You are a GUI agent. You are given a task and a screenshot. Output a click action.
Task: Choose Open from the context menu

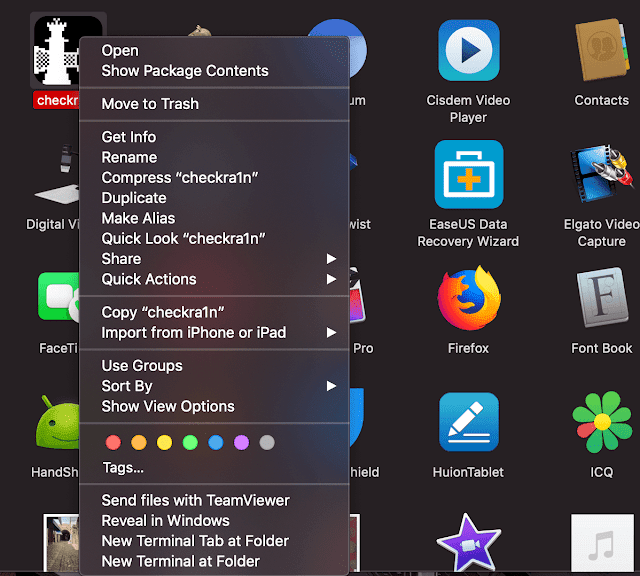coord(214,51)
